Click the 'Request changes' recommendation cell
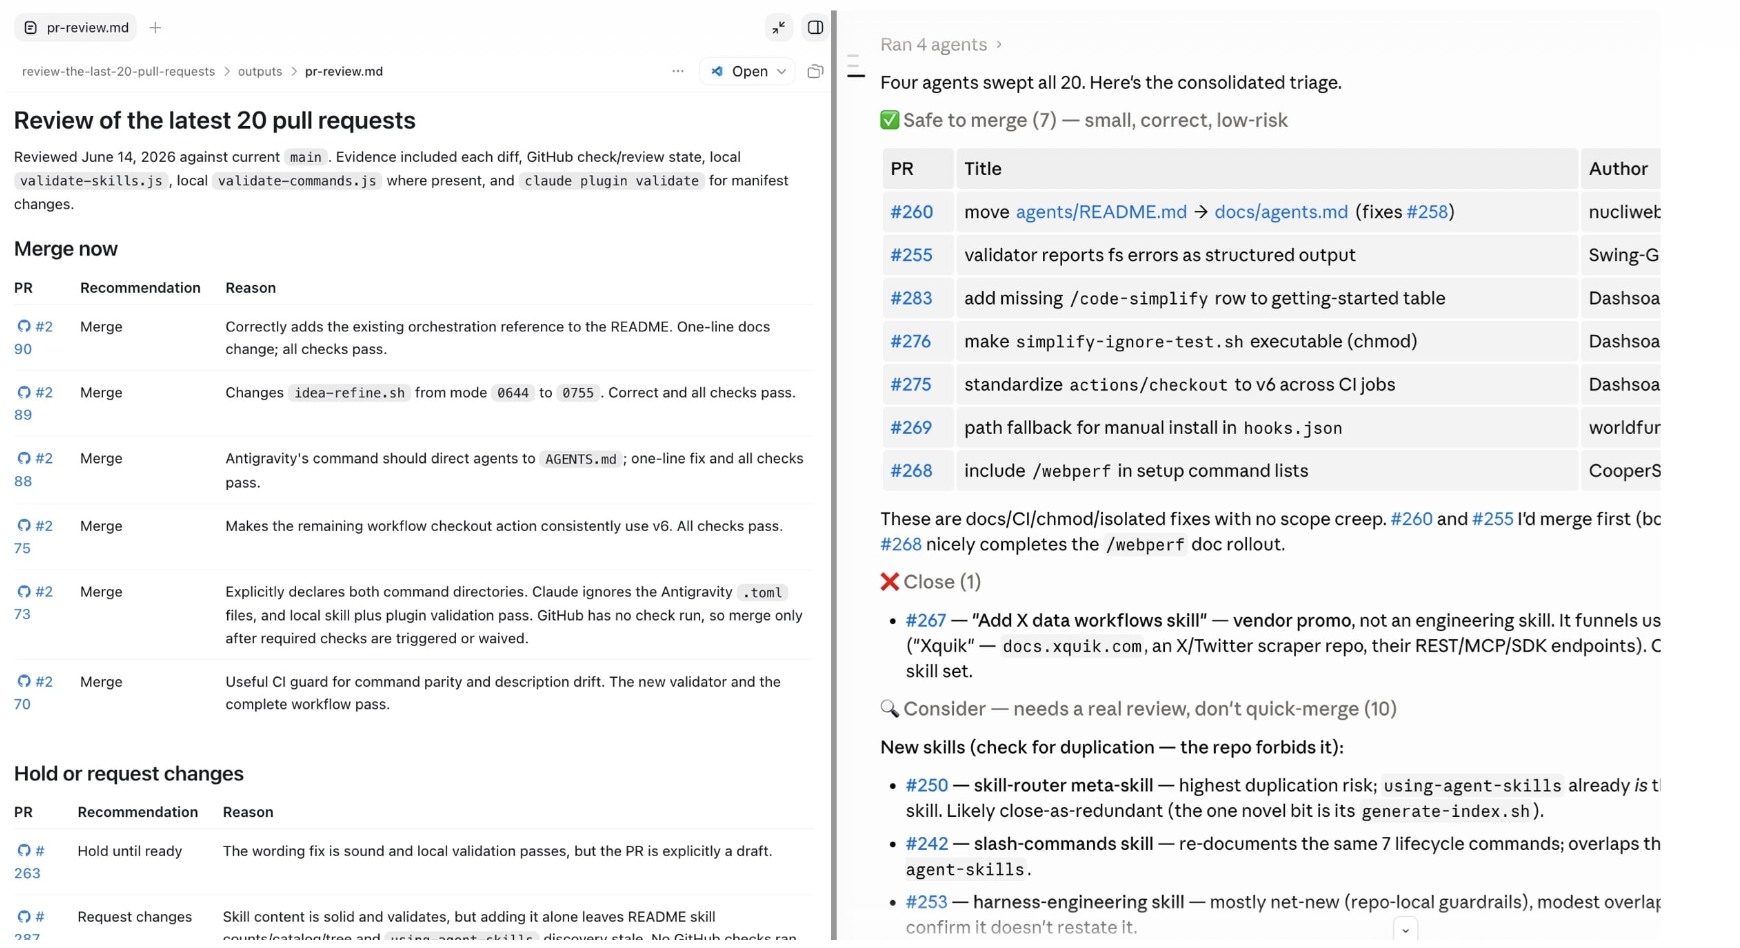This screenshot has width=1740, height=948. (x=135, y=917)
